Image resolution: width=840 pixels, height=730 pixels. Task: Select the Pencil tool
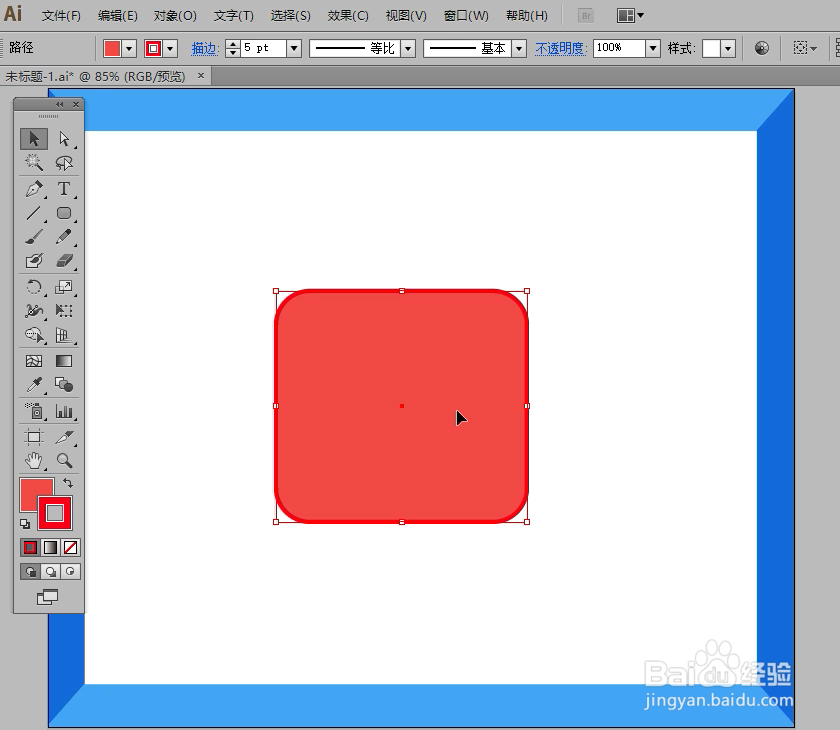pyautogui.click(x=64, y=237)
